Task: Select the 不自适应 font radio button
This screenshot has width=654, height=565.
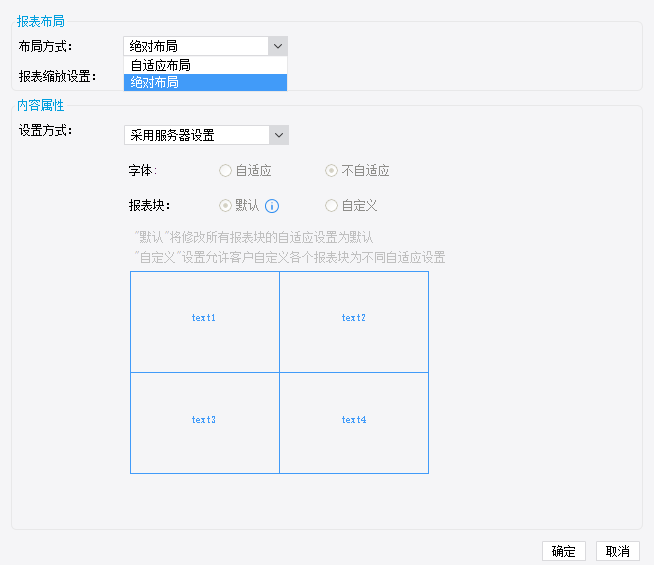Action: [331, 171]
